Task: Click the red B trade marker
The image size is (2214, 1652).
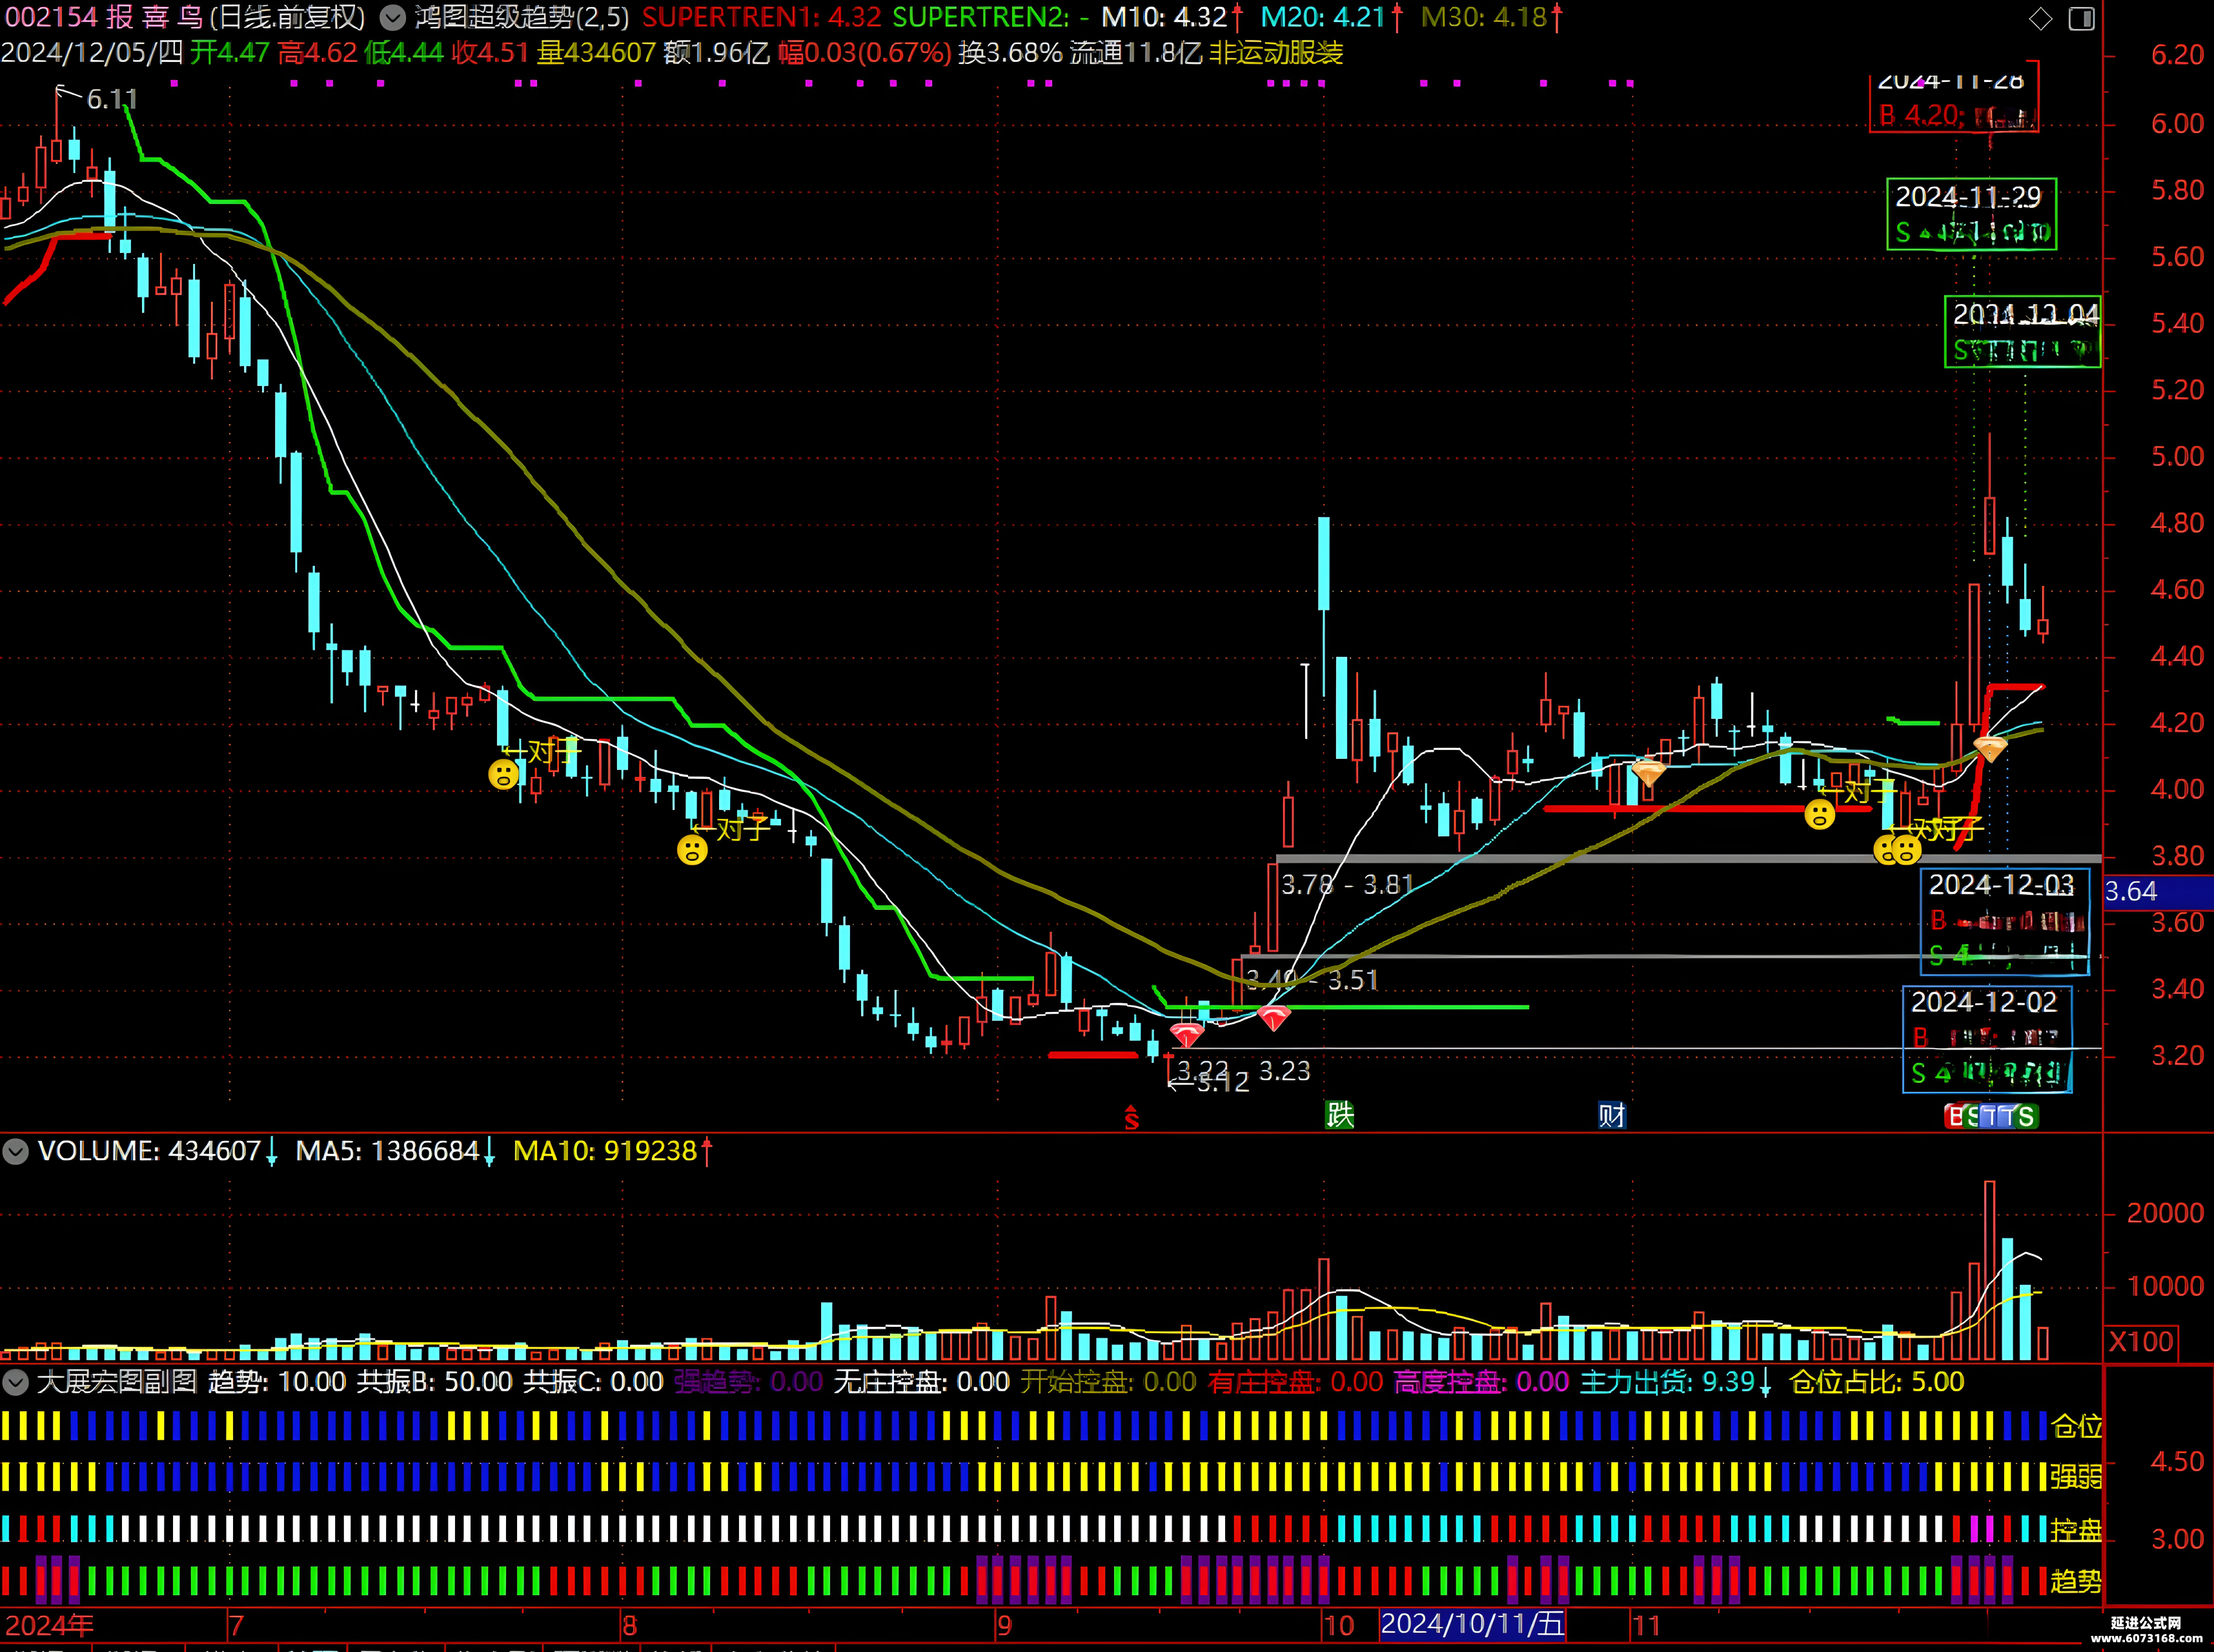Action: [1954, 1116]
